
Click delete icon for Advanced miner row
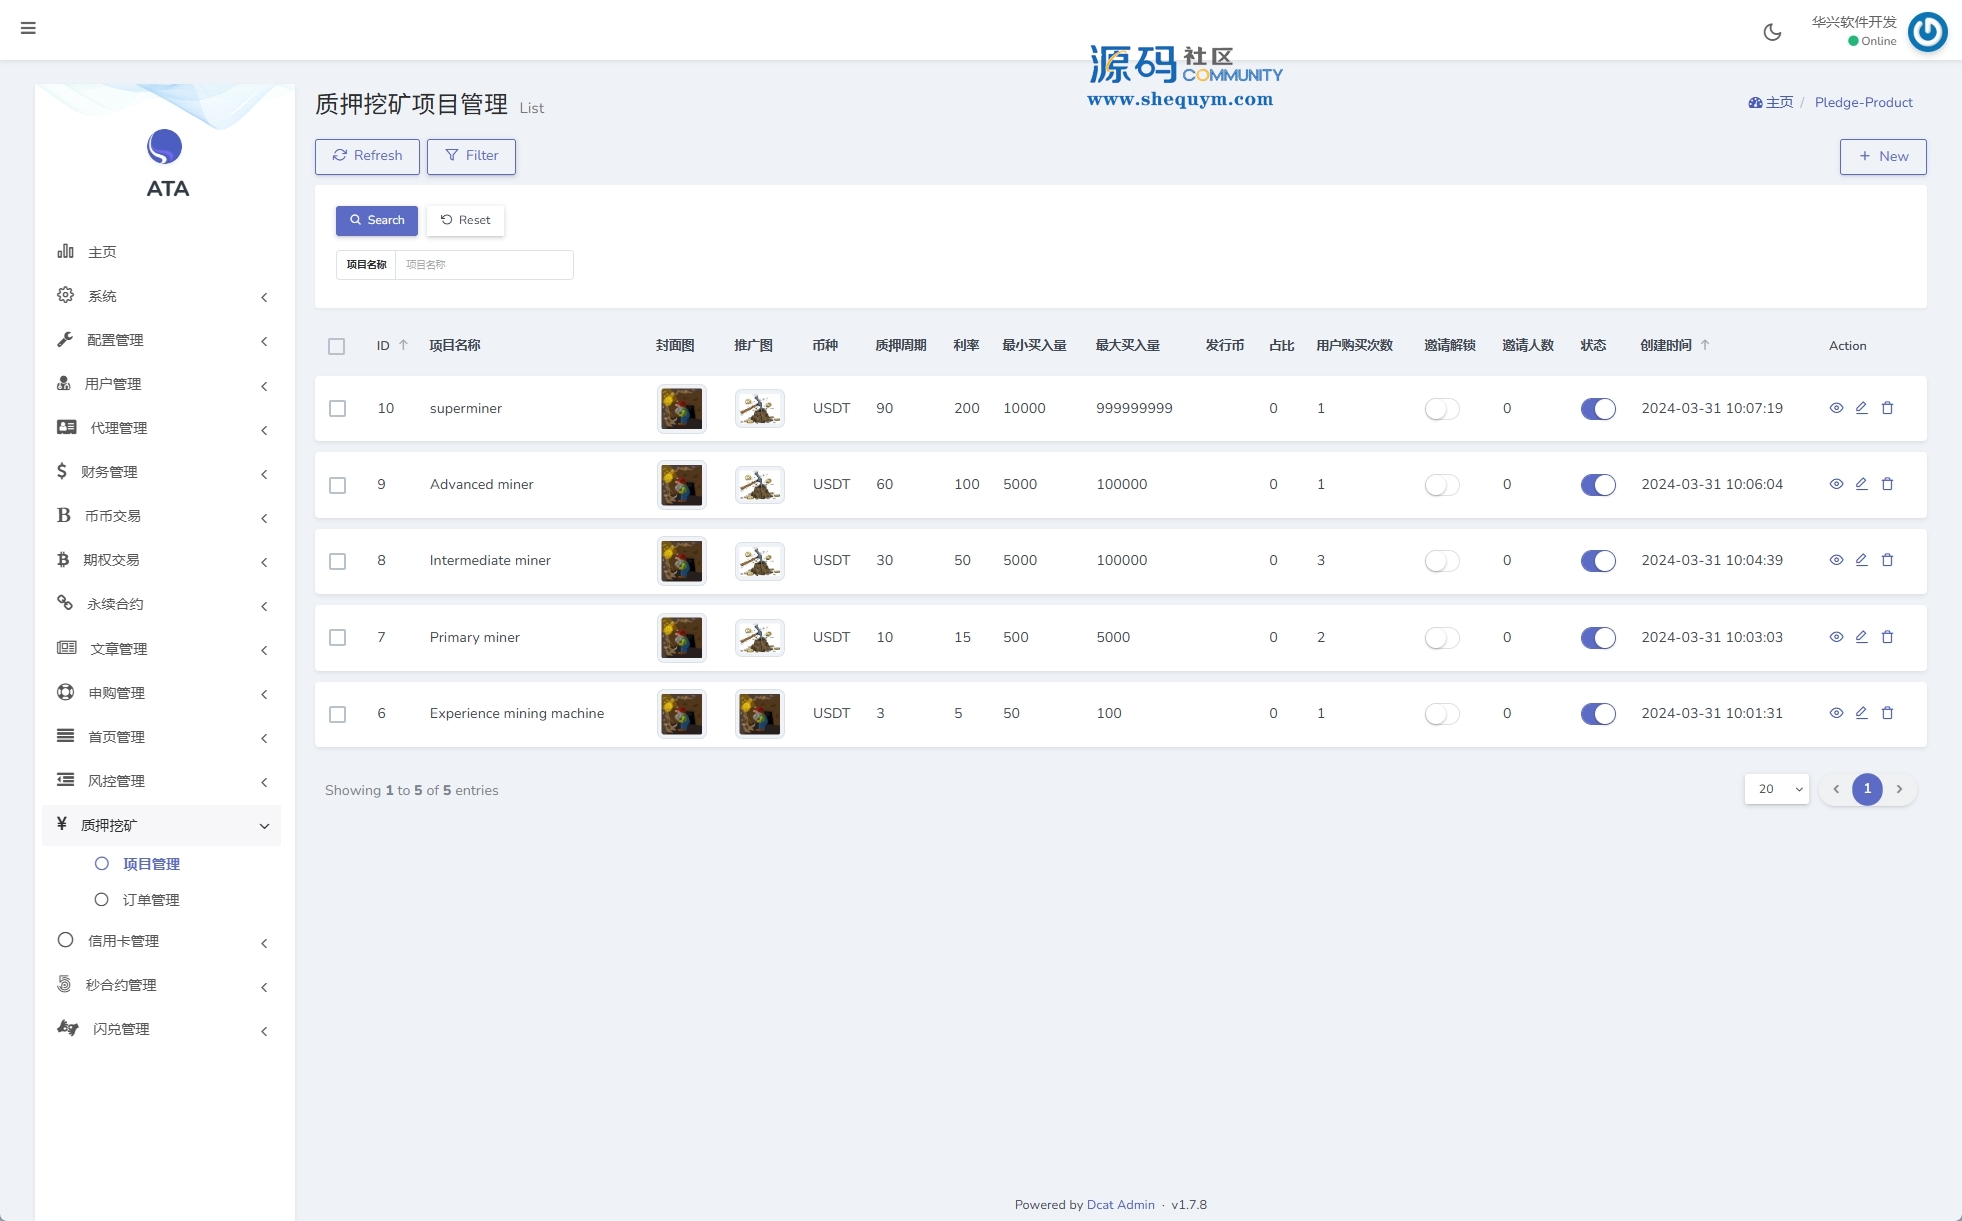1887,484
